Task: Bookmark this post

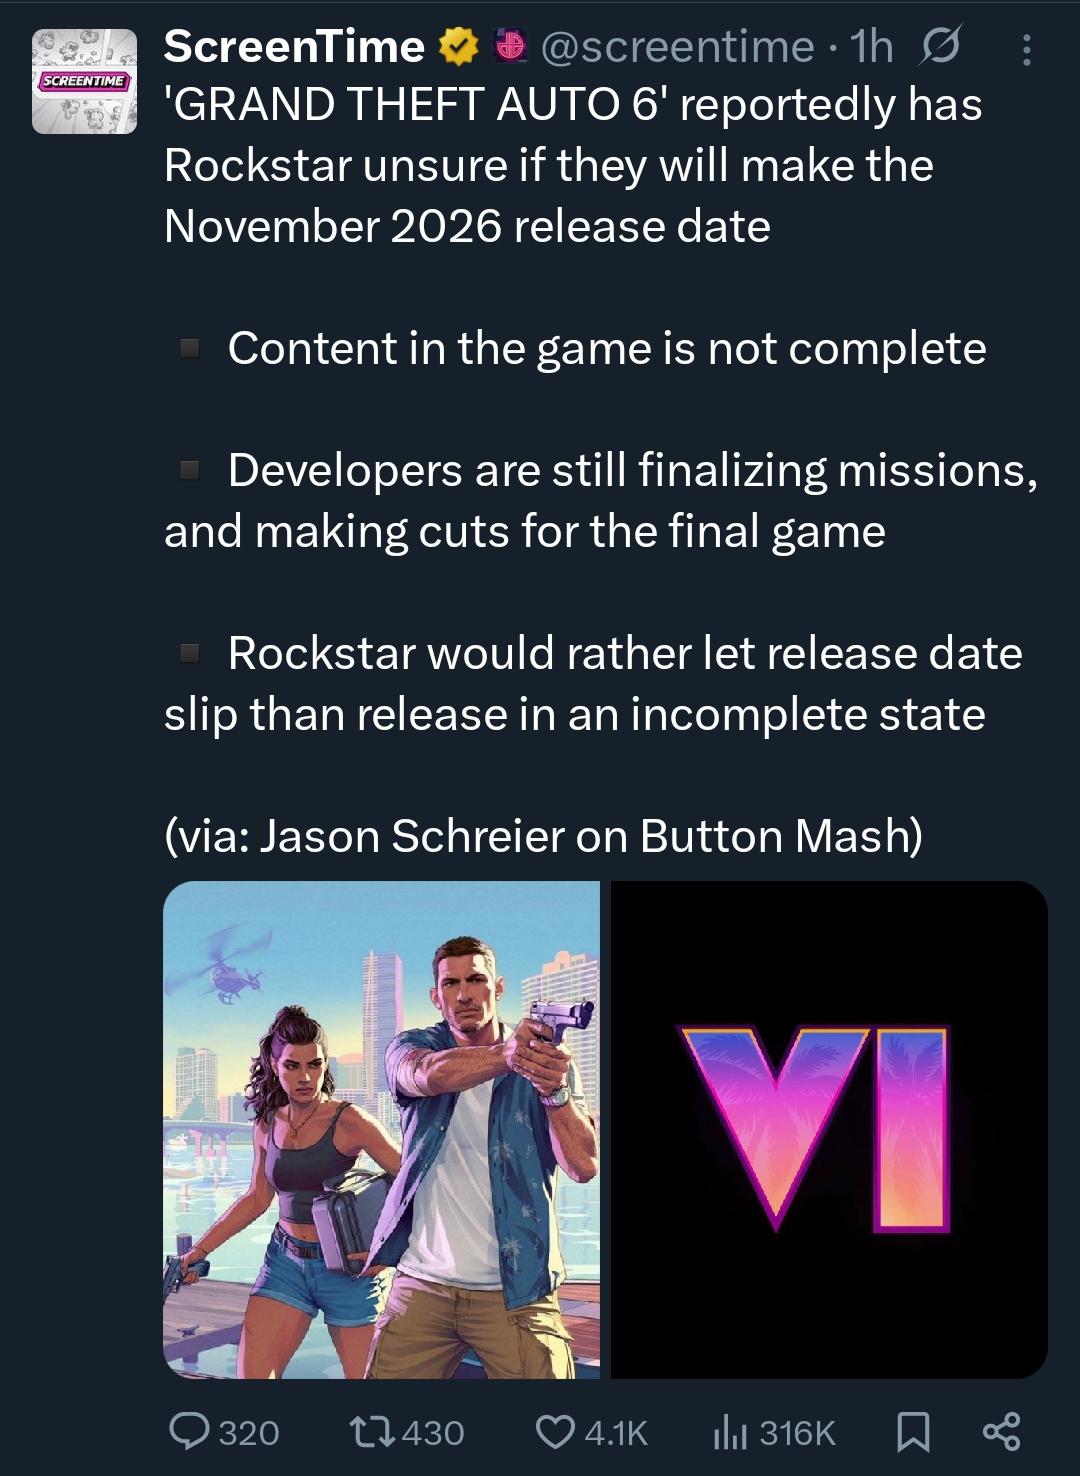Action: 912,1431
